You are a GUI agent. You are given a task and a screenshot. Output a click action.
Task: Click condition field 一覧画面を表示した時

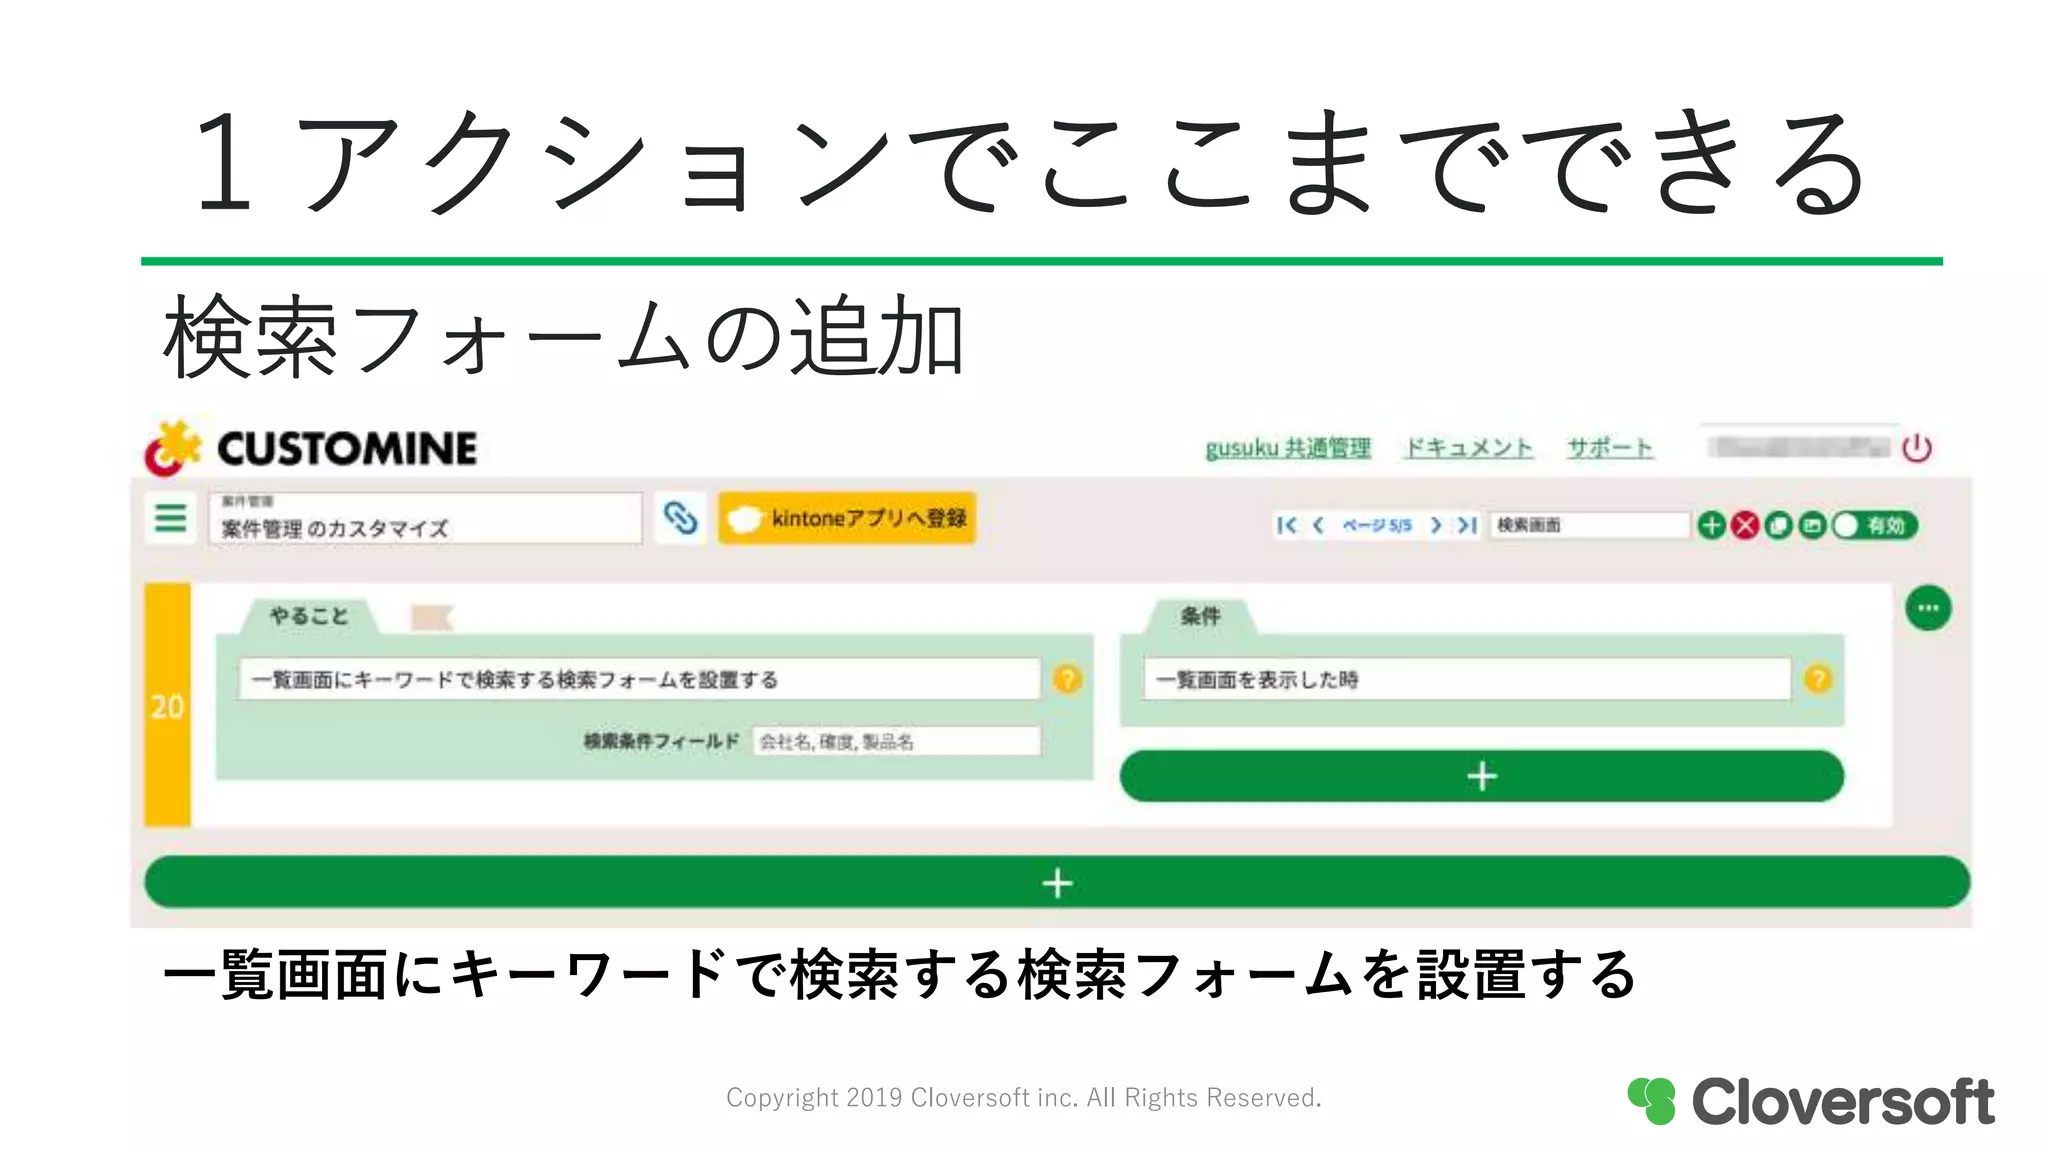1467,680
